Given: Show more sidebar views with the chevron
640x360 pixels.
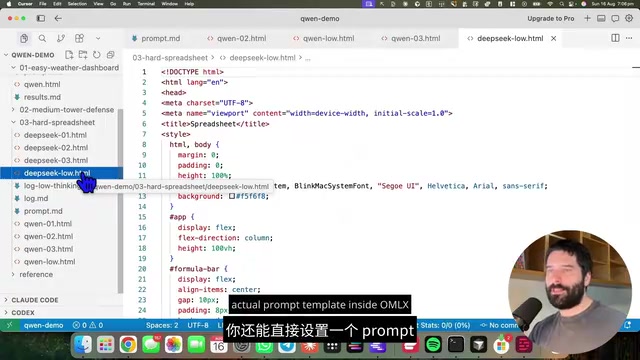Looking at the screenshot, I should pos(98,38).
